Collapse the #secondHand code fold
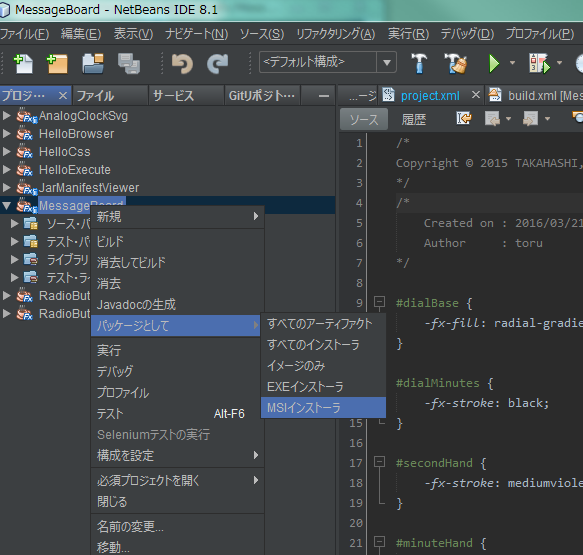The image size is (583, 555). (x=379, y=461)
